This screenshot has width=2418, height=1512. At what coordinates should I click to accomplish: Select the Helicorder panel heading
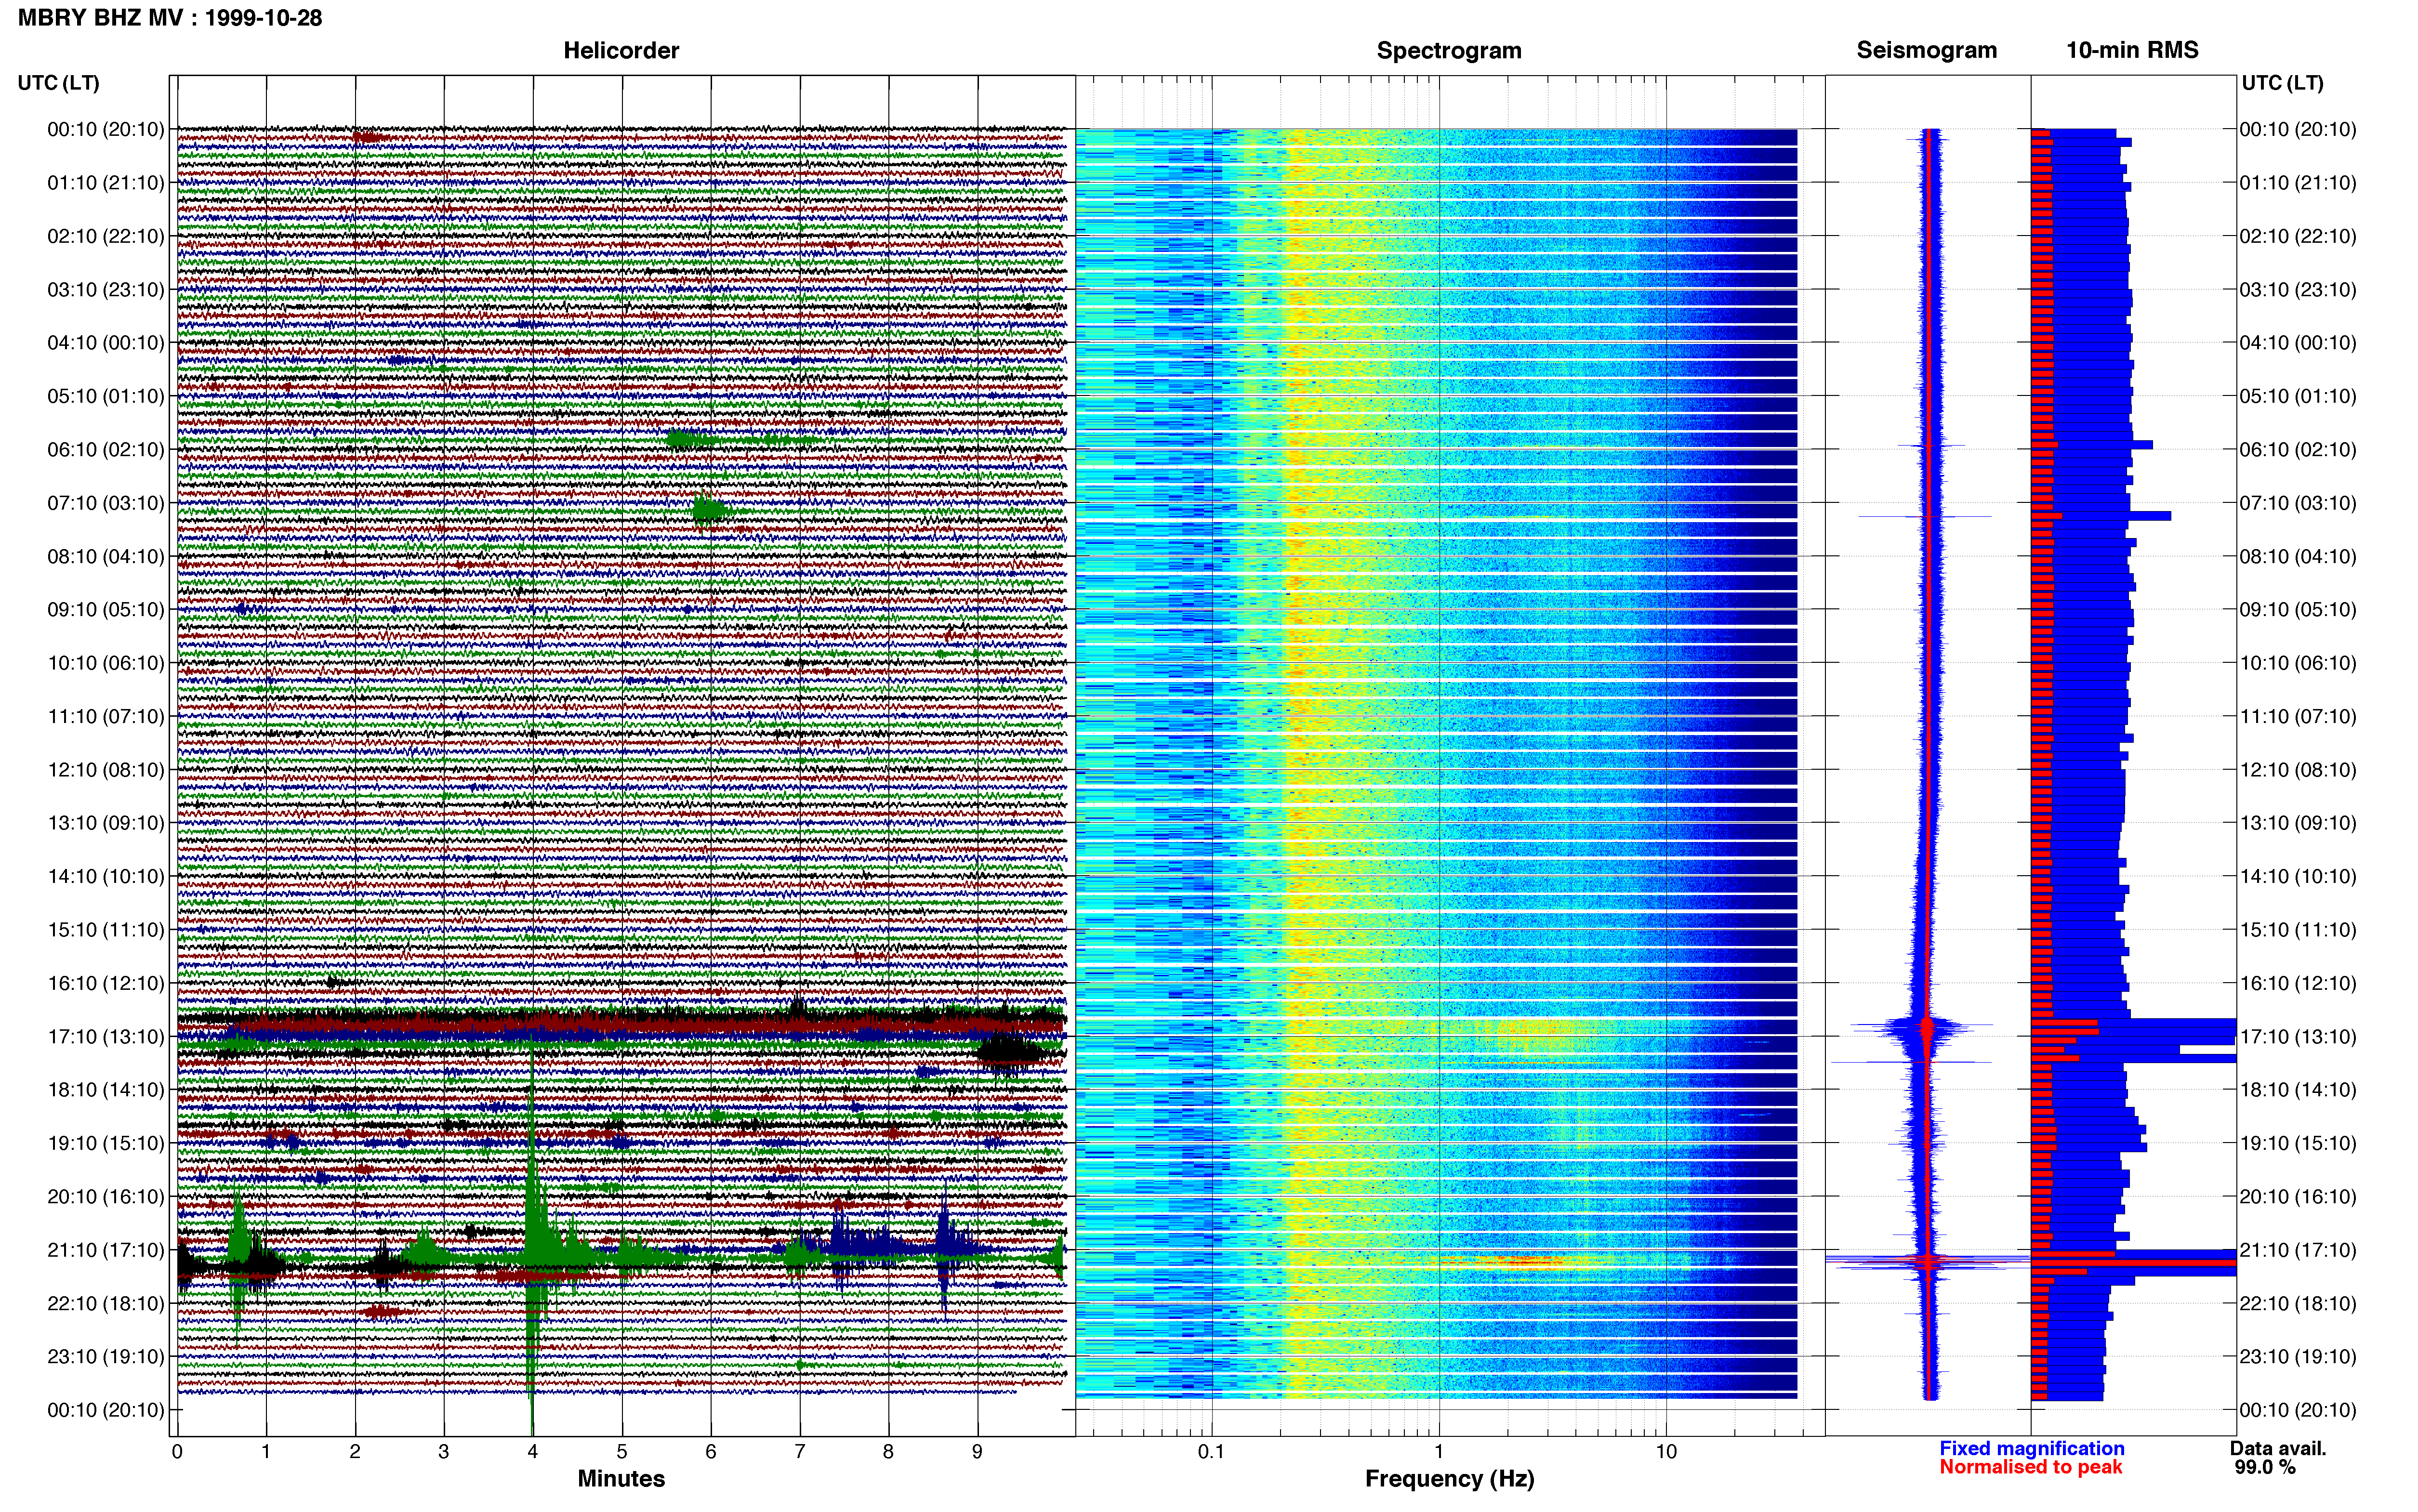pos(621,50)
